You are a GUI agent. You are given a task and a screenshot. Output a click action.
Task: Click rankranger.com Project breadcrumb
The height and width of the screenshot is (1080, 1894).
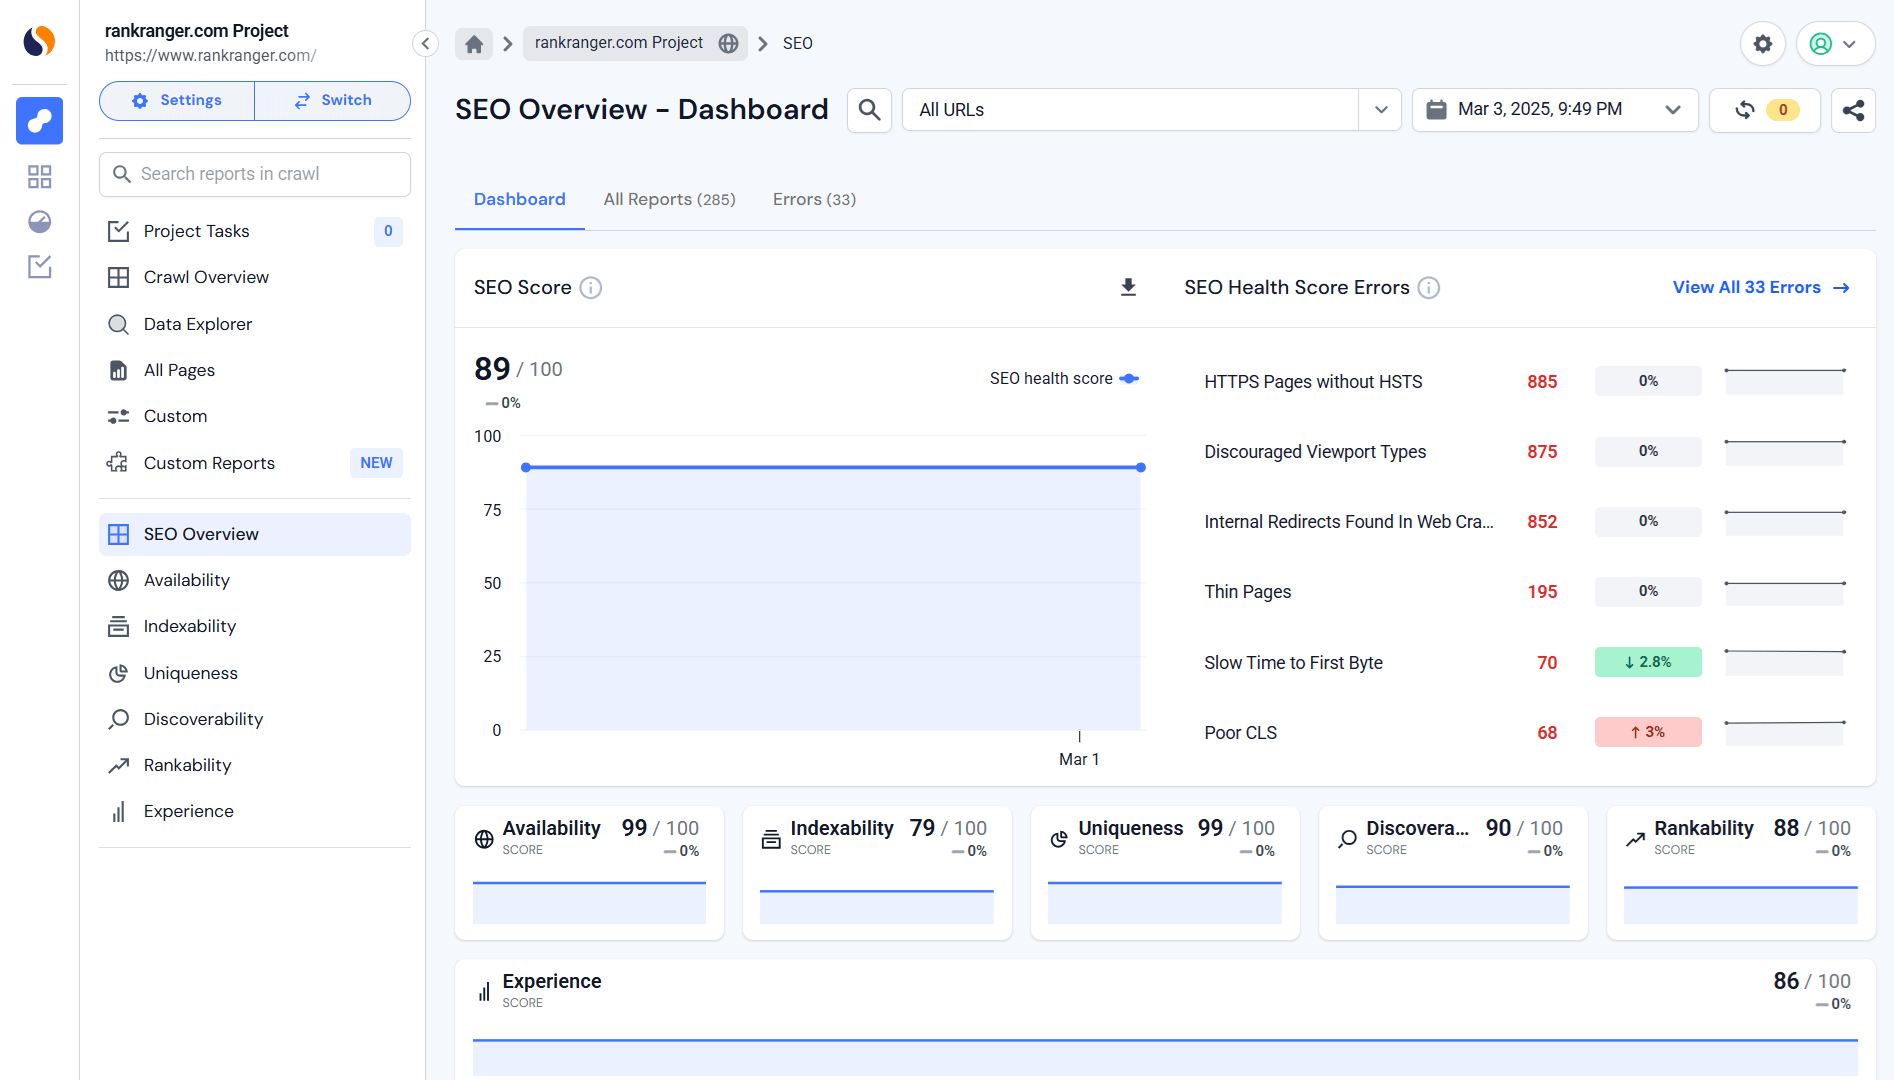pyautogui.click(x=635, y=43)
